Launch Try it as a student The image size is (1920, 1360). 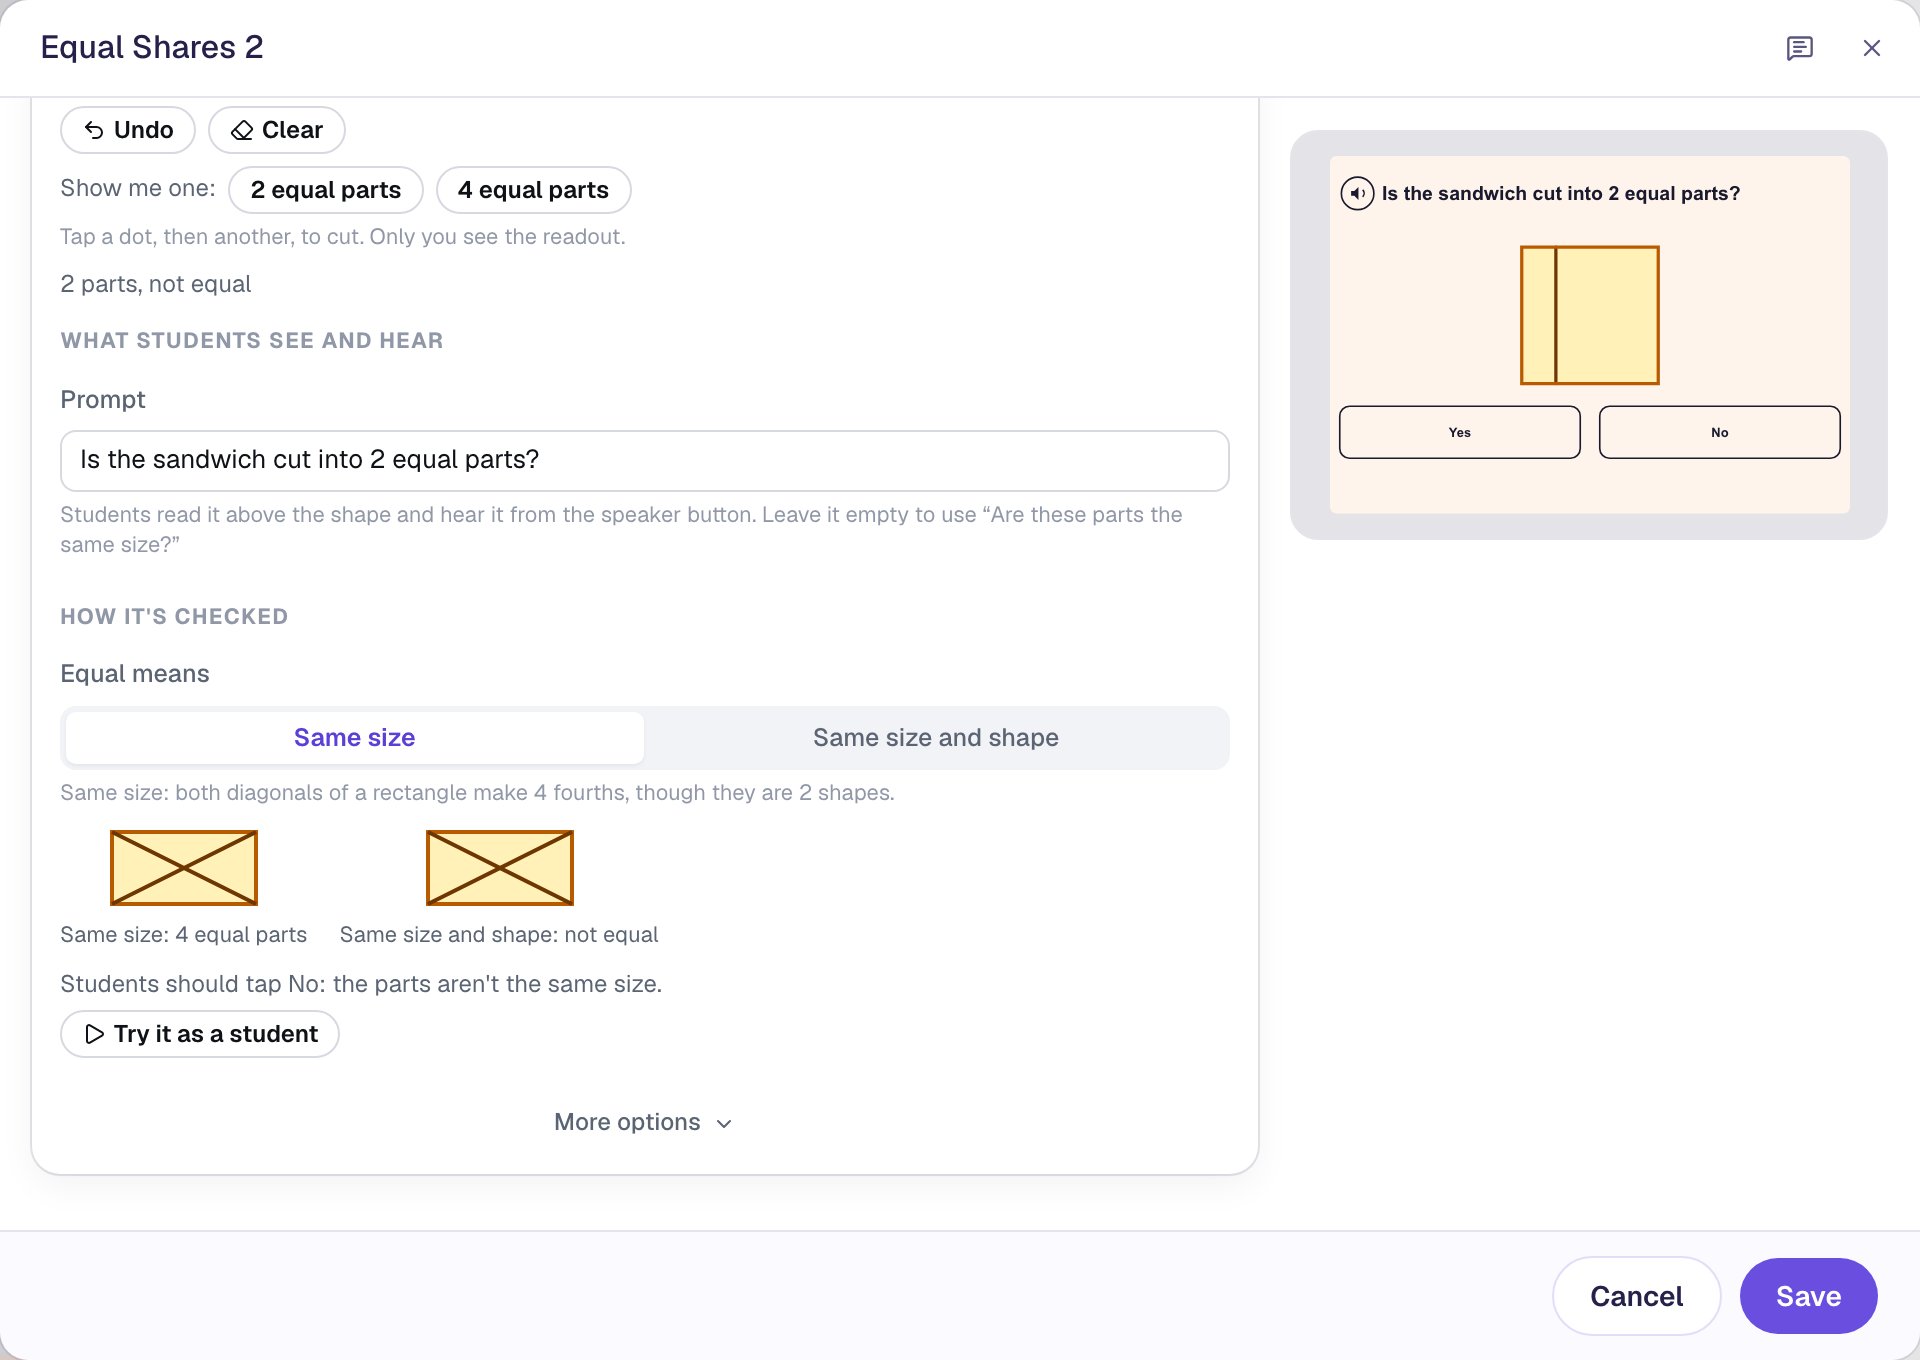[200, 1034]
